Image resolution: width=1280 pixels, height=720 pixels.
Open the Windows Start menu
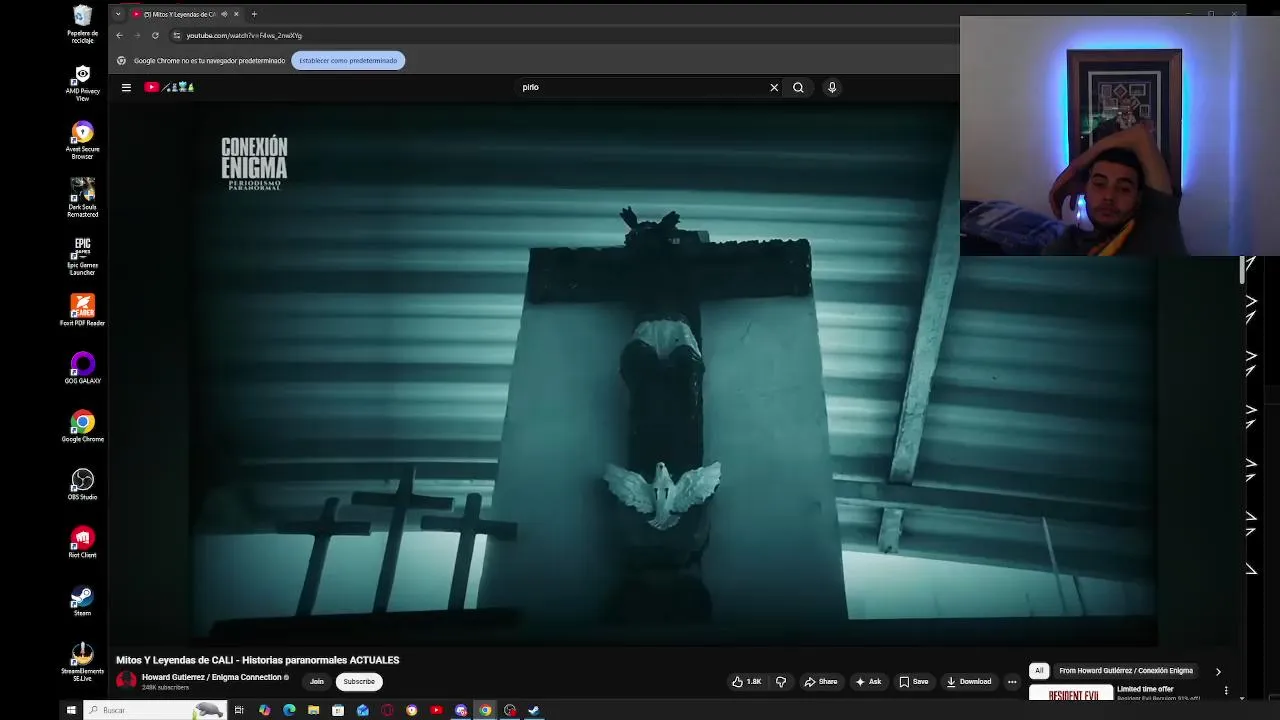(x=71, y=710)
